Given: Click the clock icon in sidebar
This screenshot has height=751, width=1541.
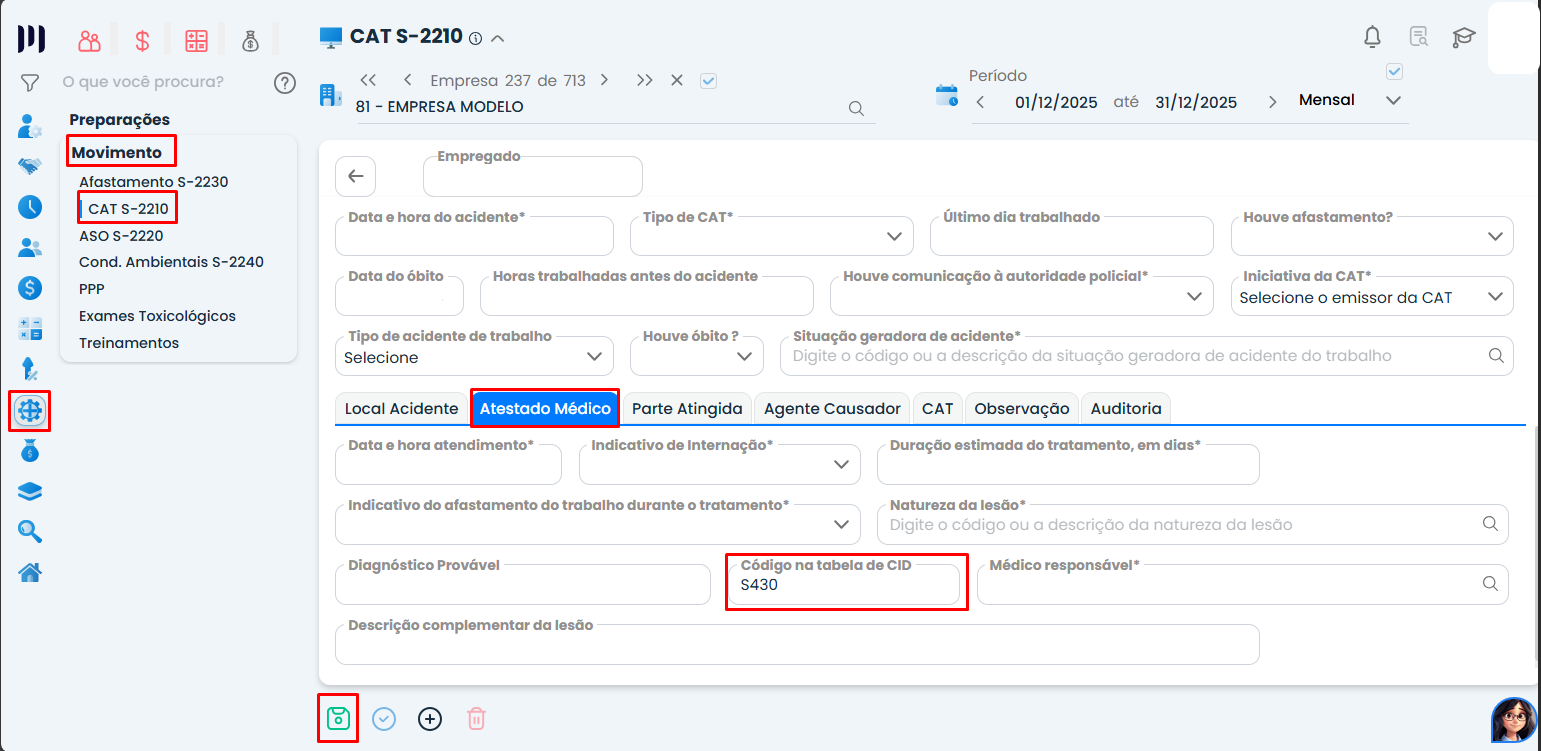Looking at the screenshot, I should click(x=30, y=207).
